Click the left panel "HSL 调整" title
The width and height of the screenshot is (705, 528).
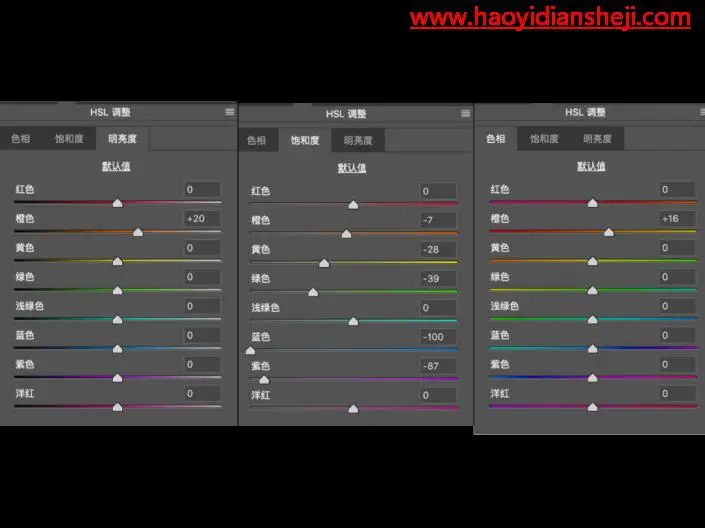pos(110,112)
